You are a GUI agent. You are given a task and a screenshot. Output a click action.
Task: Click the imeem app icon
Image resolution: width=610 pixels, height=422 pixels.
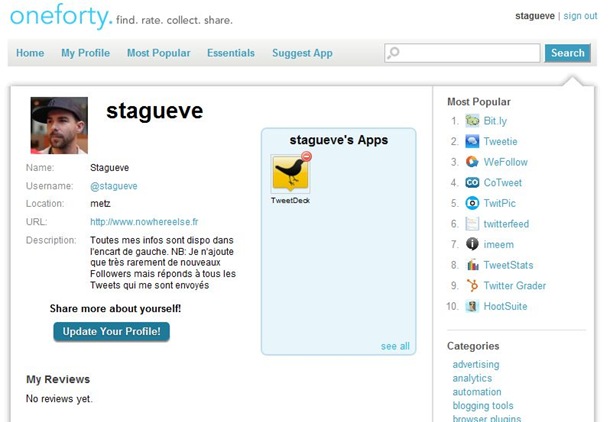(x=472, y=244)
